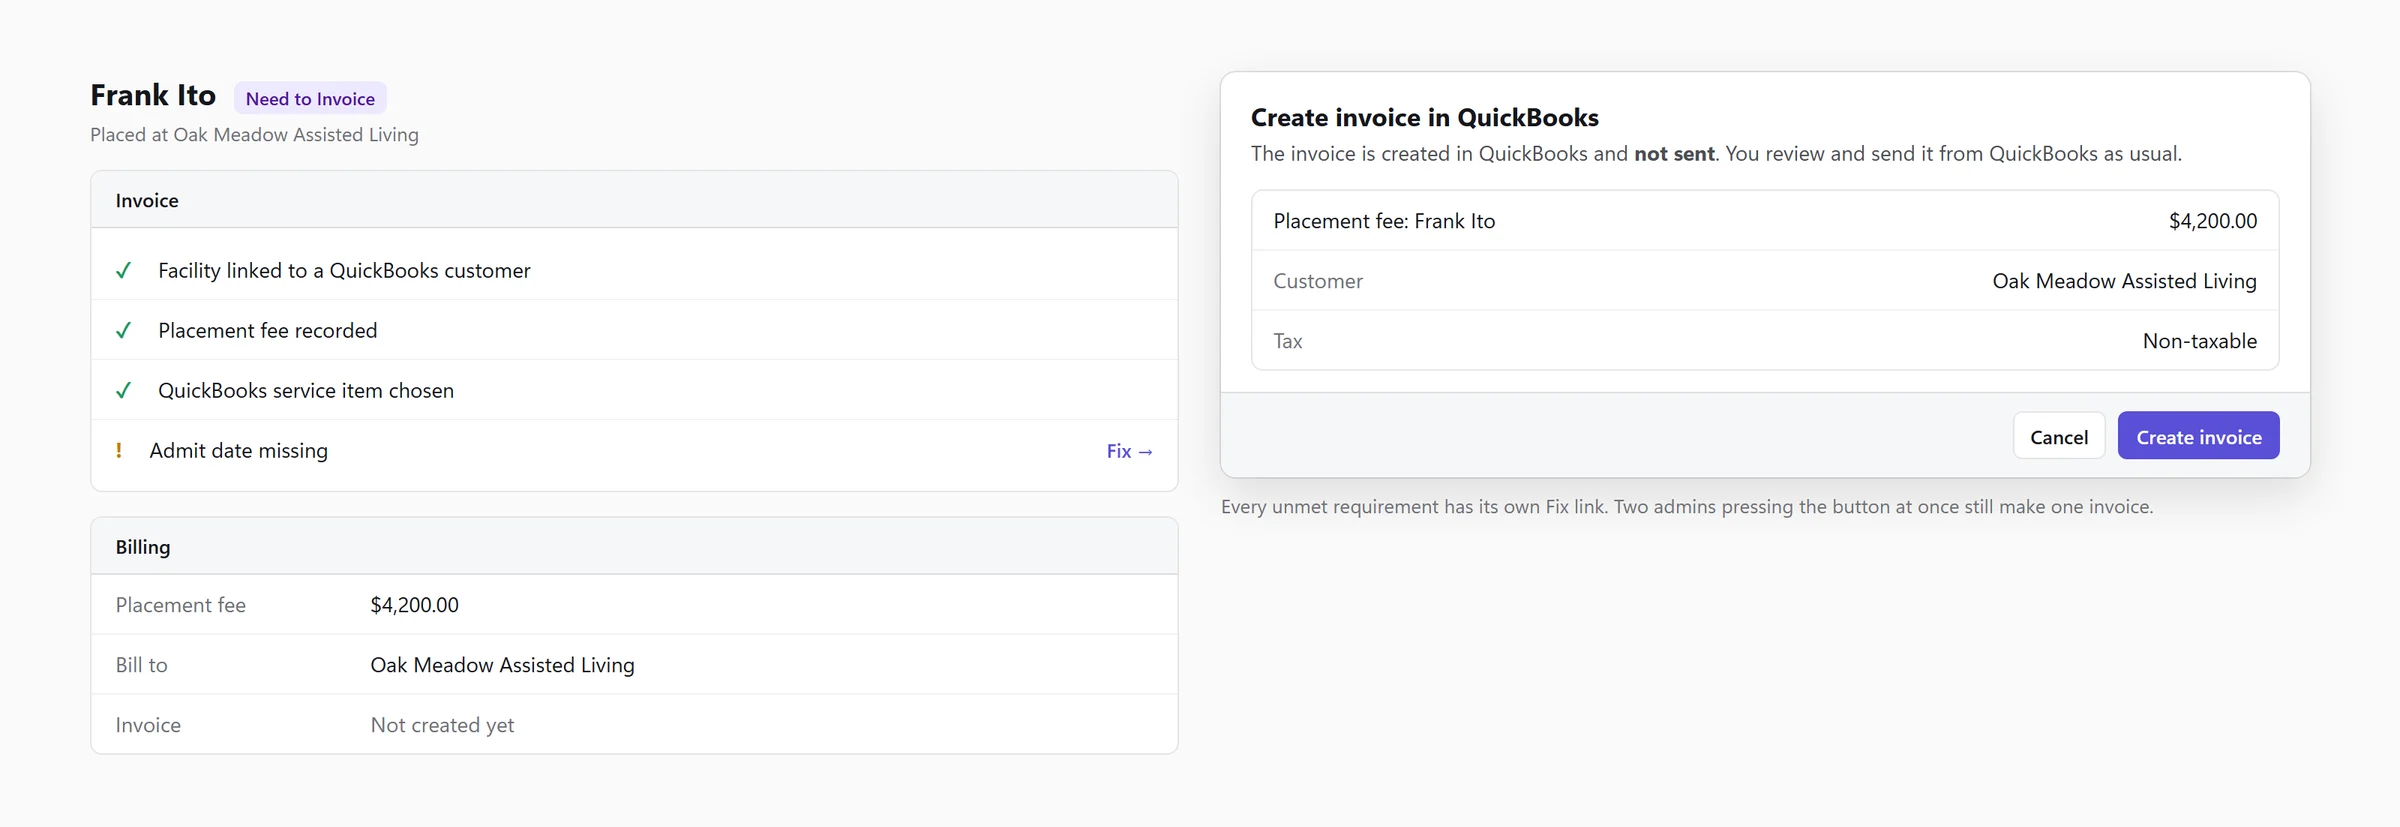Click the Customer label in the dialog
The width and height of the screenshot is (2400, 827).
[1317, 281]
